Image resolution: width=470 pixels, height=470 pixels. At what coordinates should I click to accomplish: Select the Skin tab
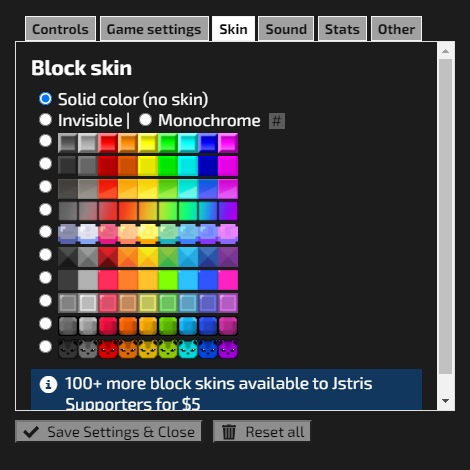click(x=233, y=29)
